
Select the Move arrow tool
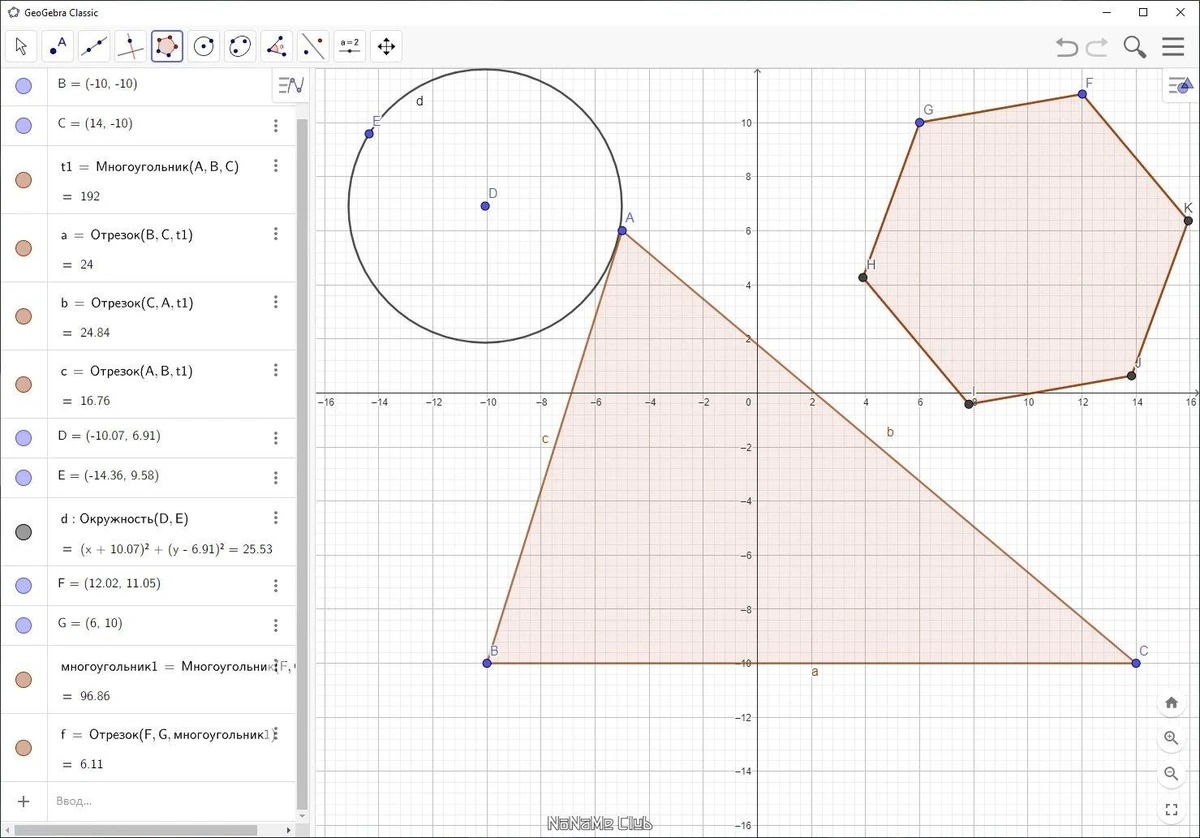22,46
